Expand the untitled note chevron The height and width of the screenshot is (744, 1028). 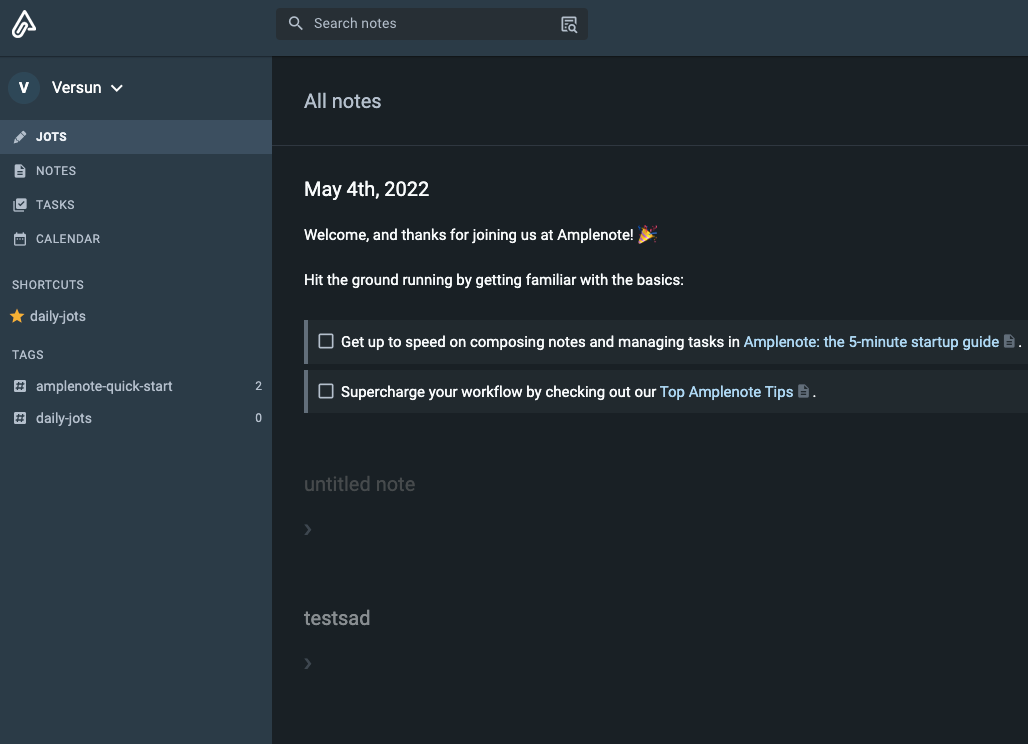(x=308, y=529)
